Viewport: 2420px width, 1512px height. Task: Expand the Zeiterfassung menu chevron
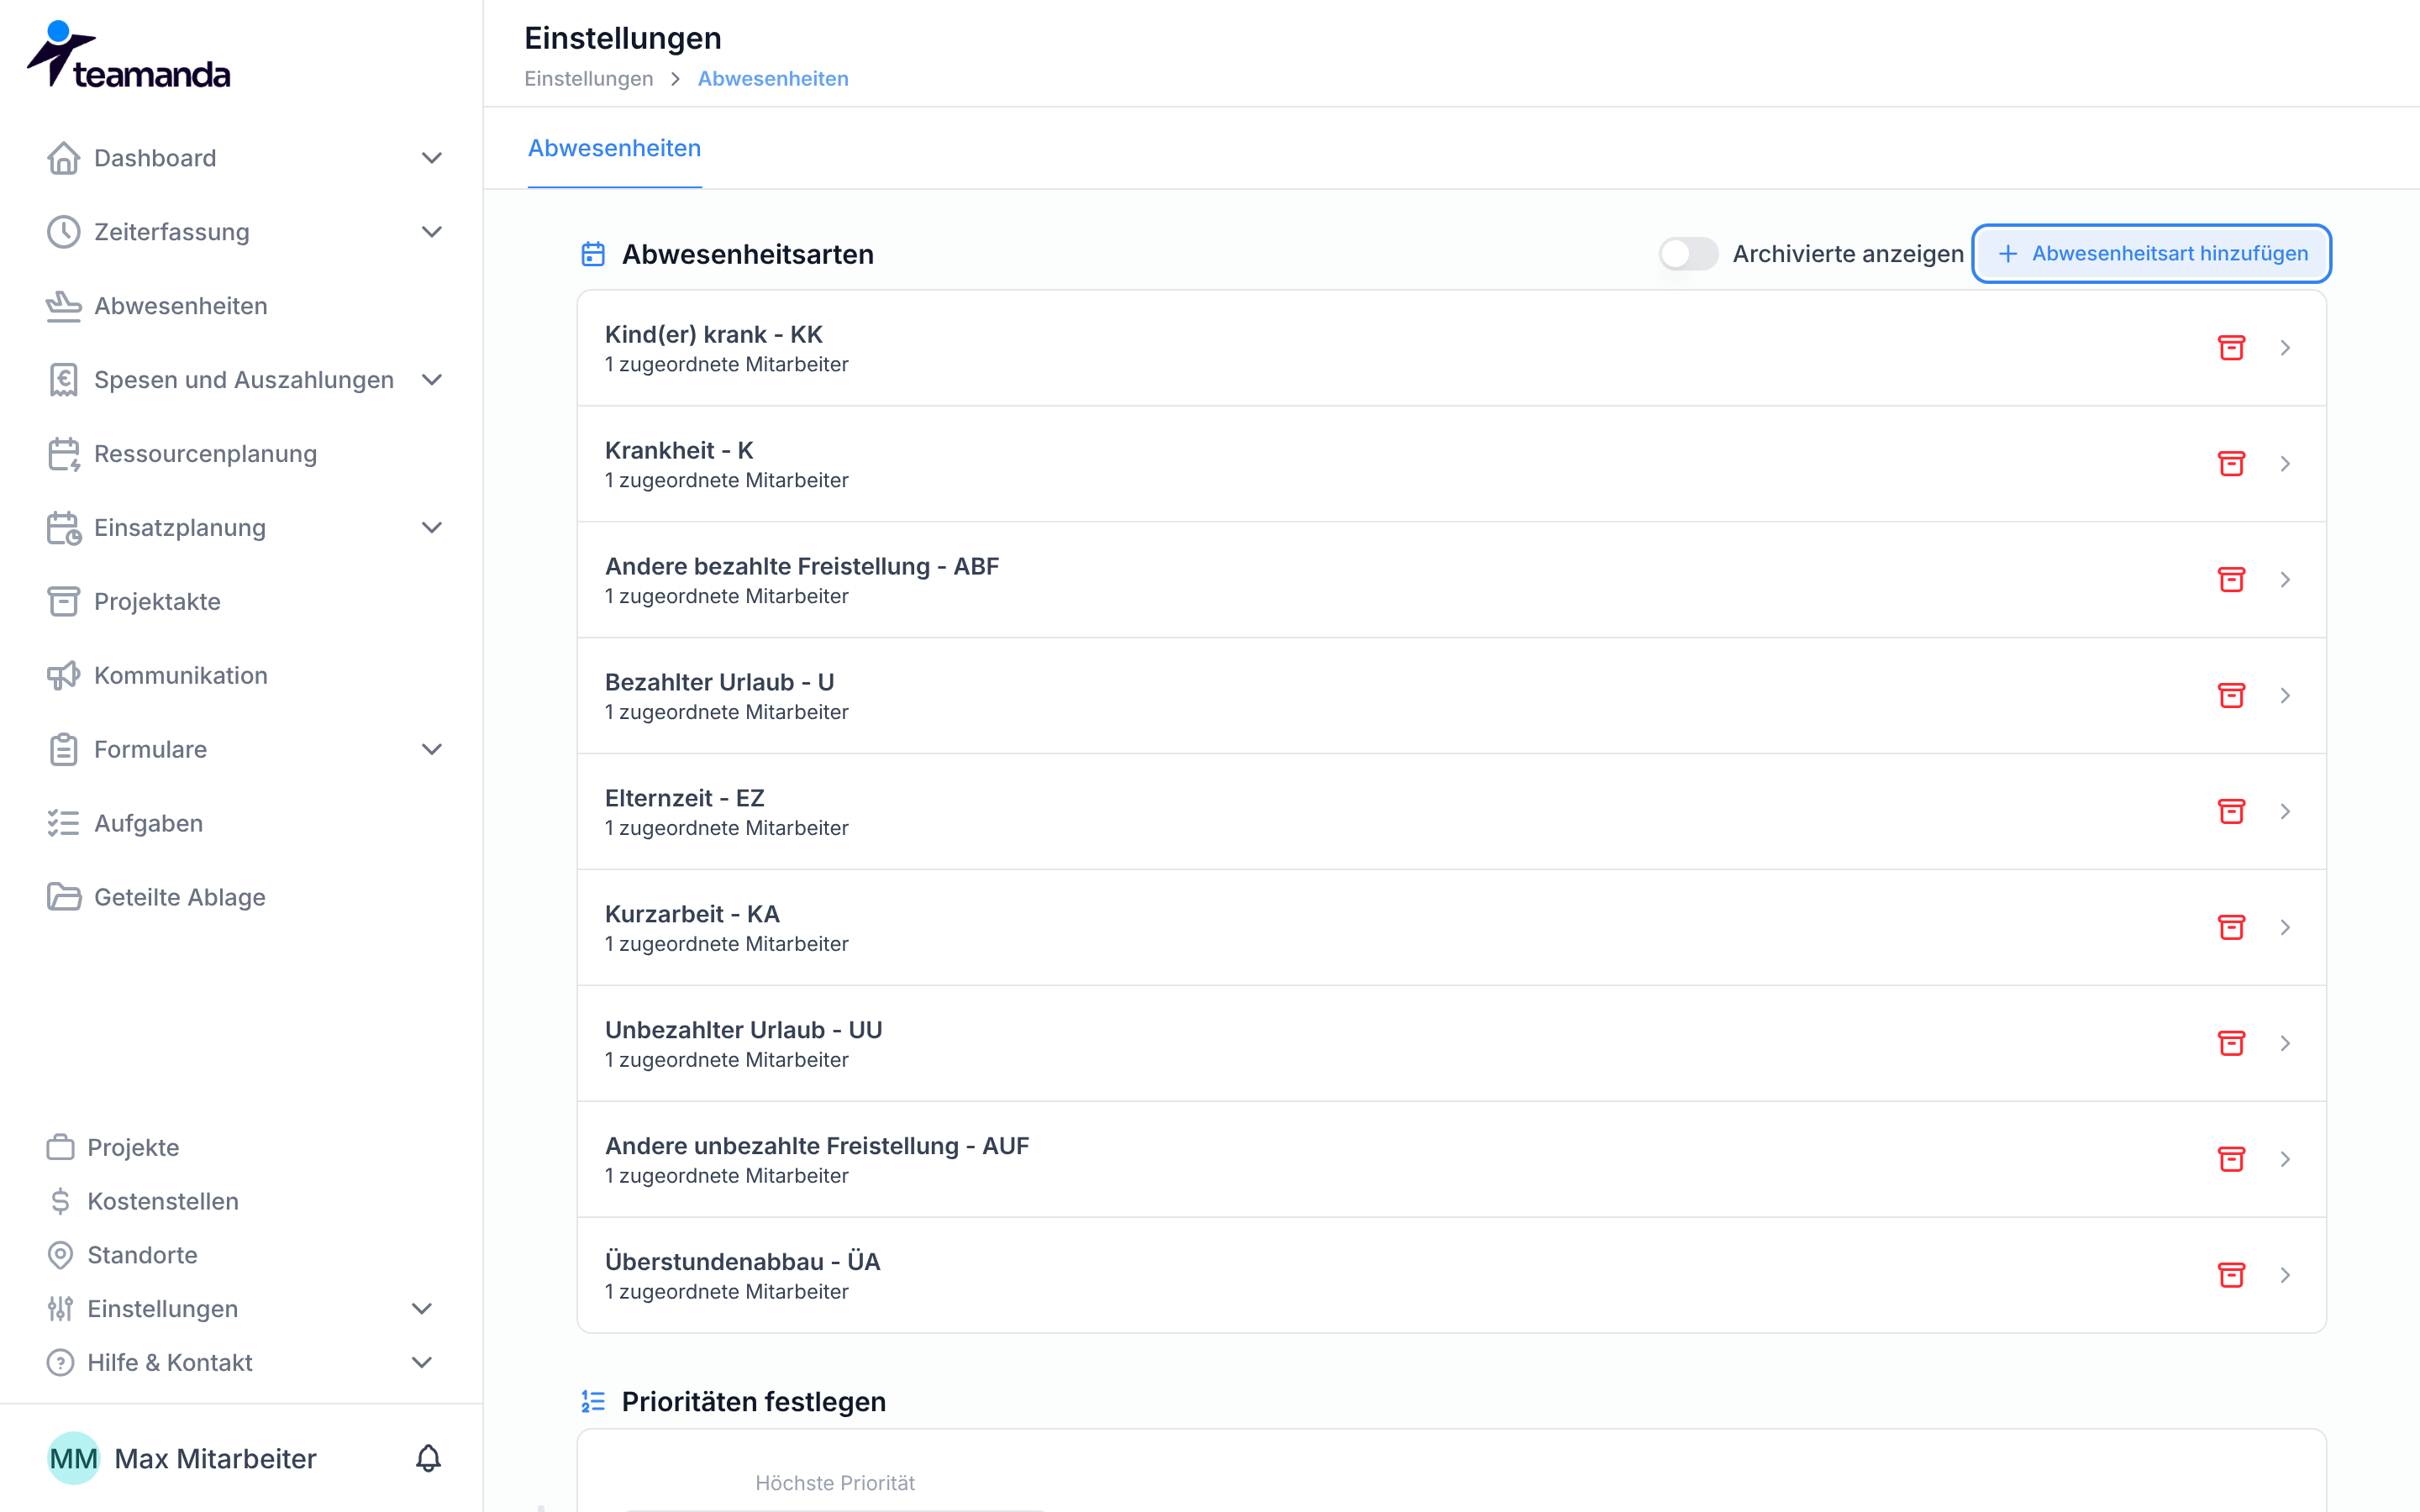click(x=432, y=232)
